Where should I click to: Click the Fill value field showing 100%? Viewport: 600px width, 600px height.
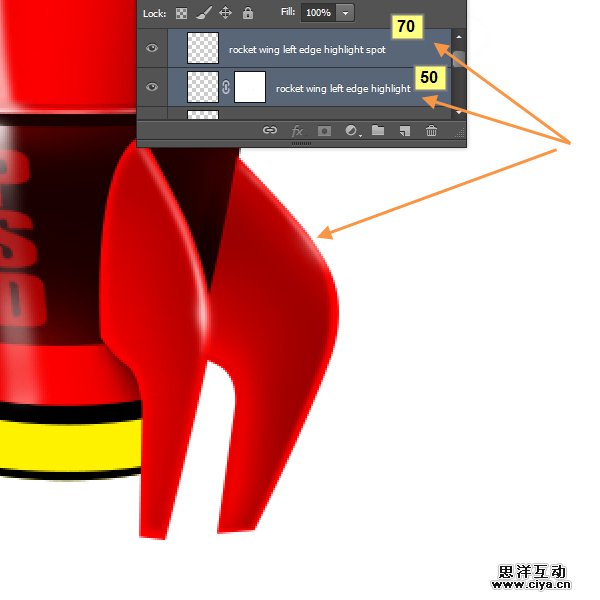pyautogui.click(x=318, y=13)
